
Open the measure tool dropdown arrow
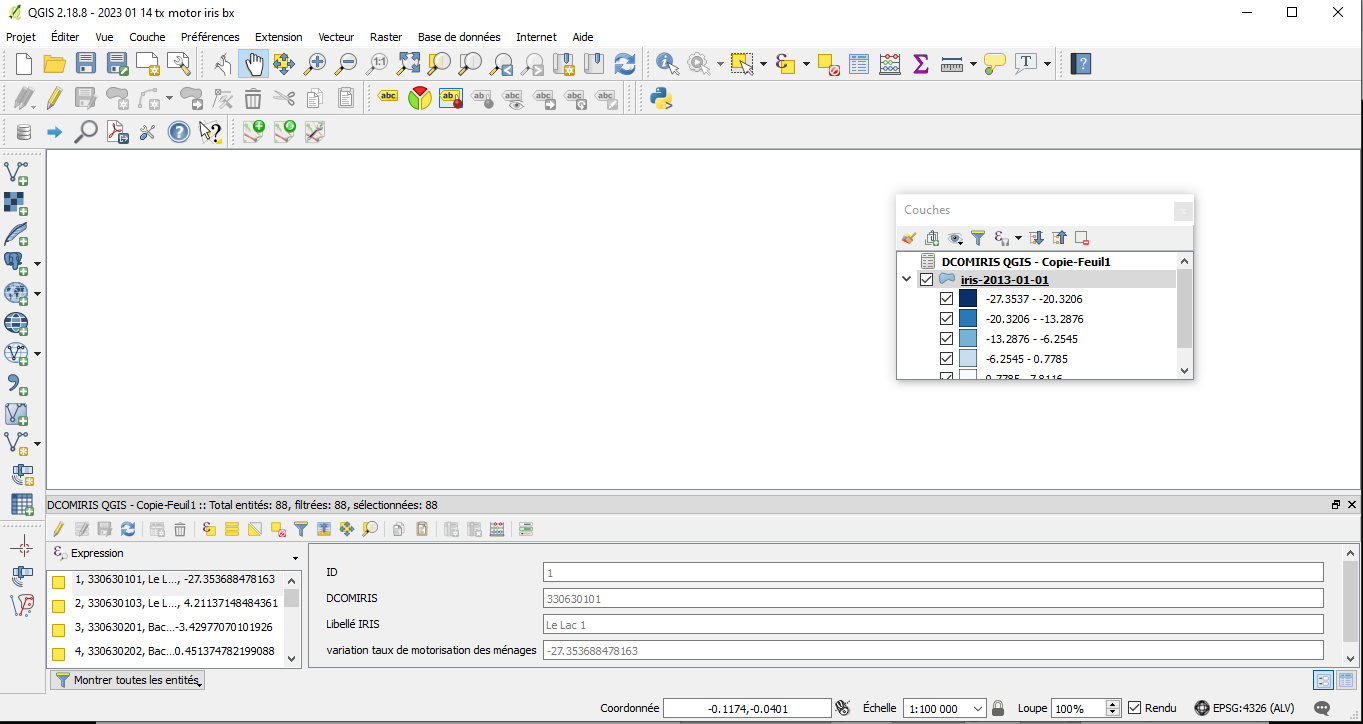coord(973,64)
